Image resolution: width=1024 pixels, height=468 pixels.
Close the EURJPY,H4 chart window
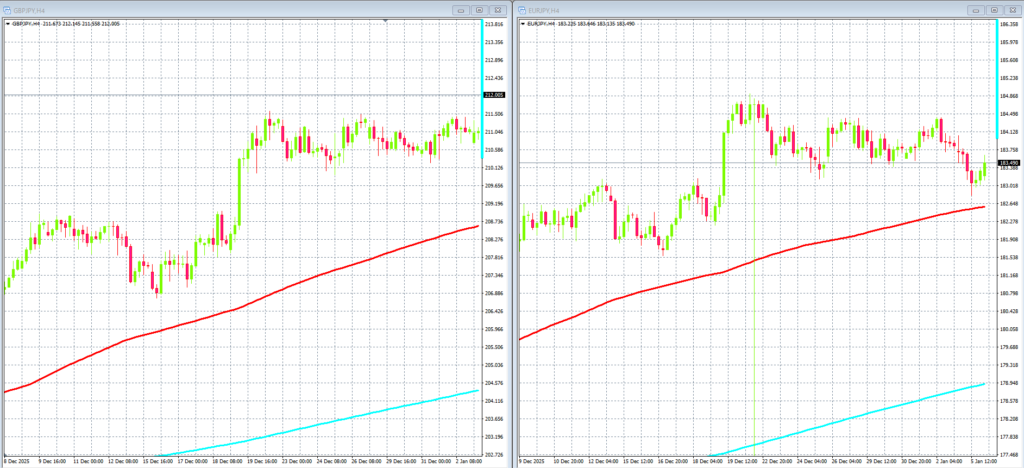[1013, 8]
